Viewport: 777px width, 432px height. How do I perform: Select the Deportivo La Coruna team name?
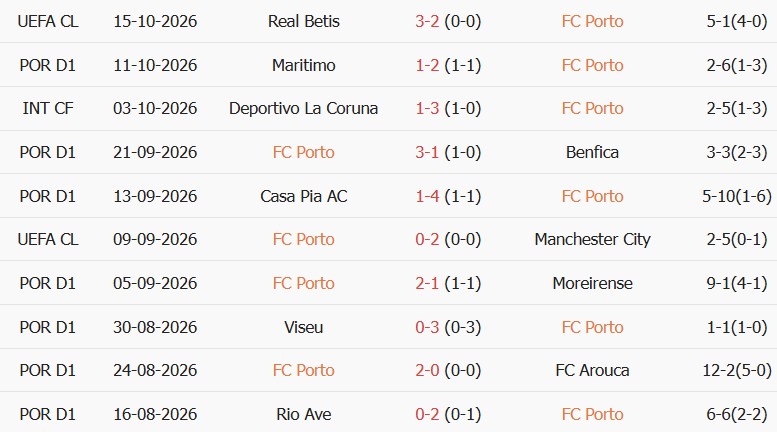pos(304,108)
